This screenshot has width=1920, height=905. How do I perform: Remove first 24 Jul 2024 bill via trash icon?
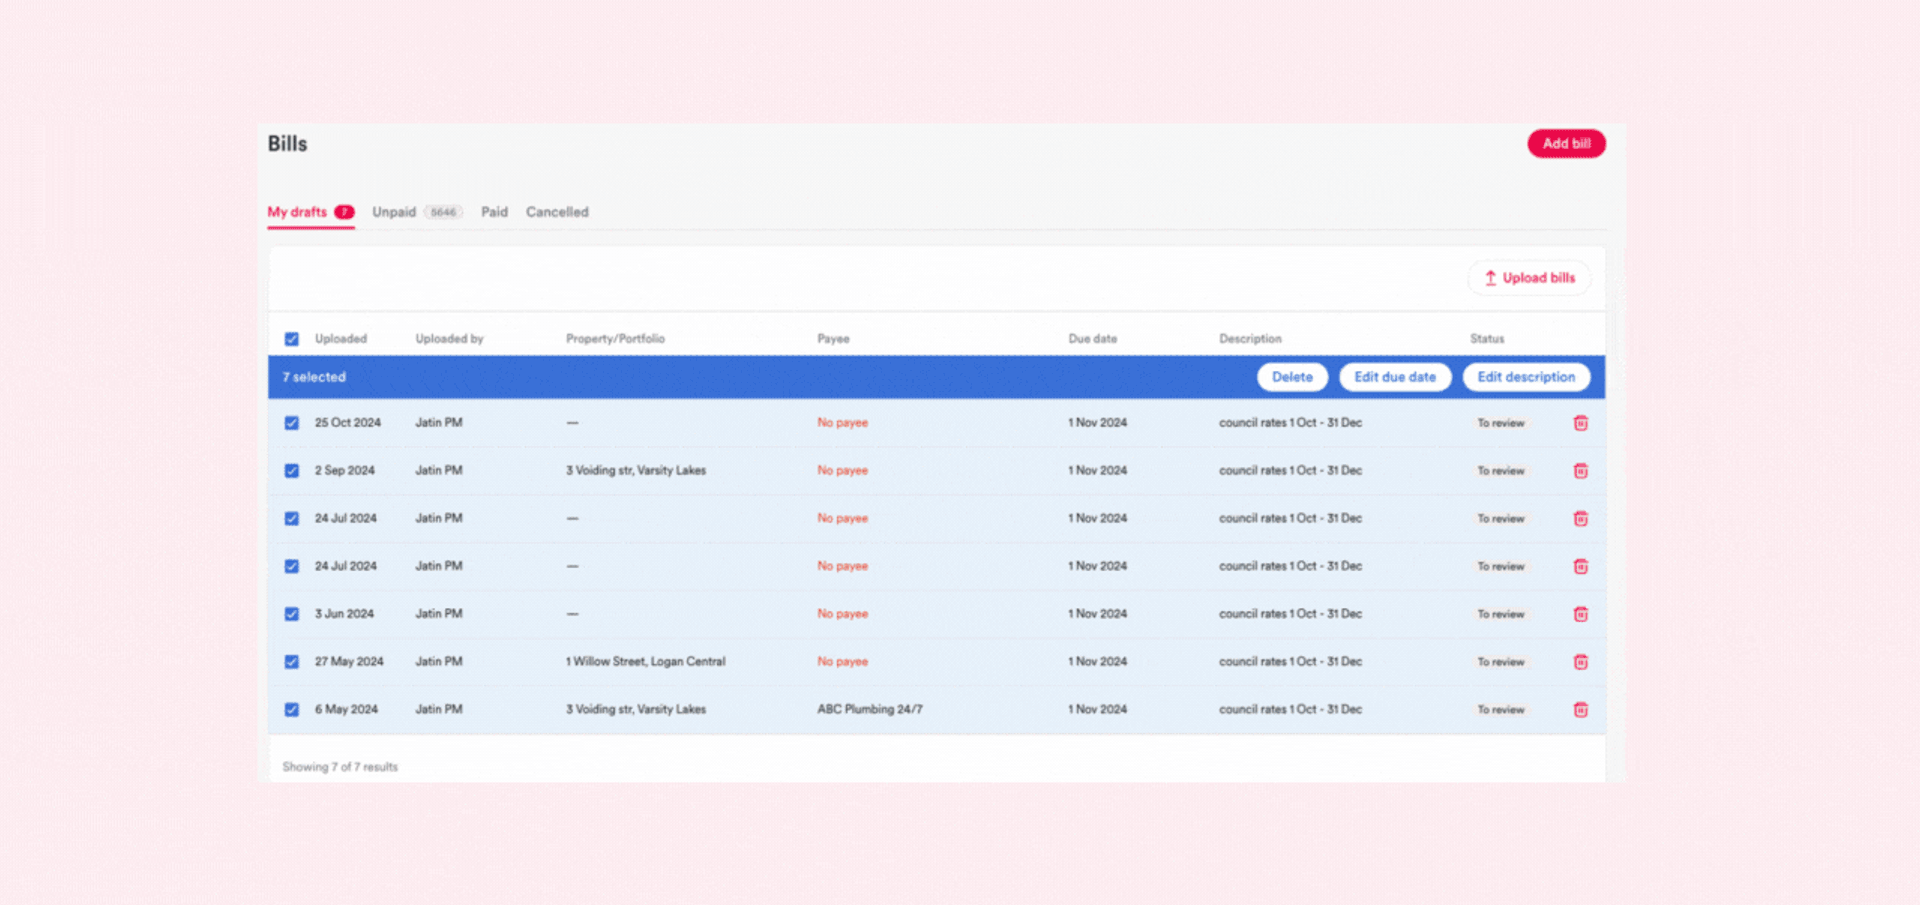1580,518
